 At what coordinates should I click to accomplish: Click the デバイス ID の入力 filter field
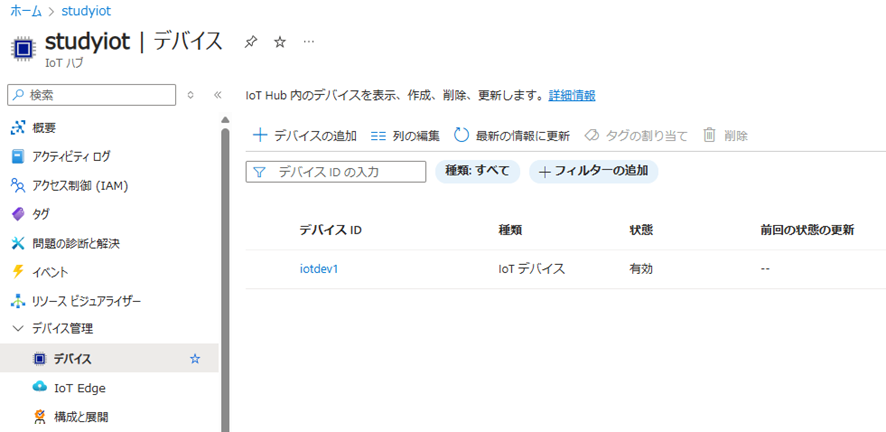(x=336, y=172)
